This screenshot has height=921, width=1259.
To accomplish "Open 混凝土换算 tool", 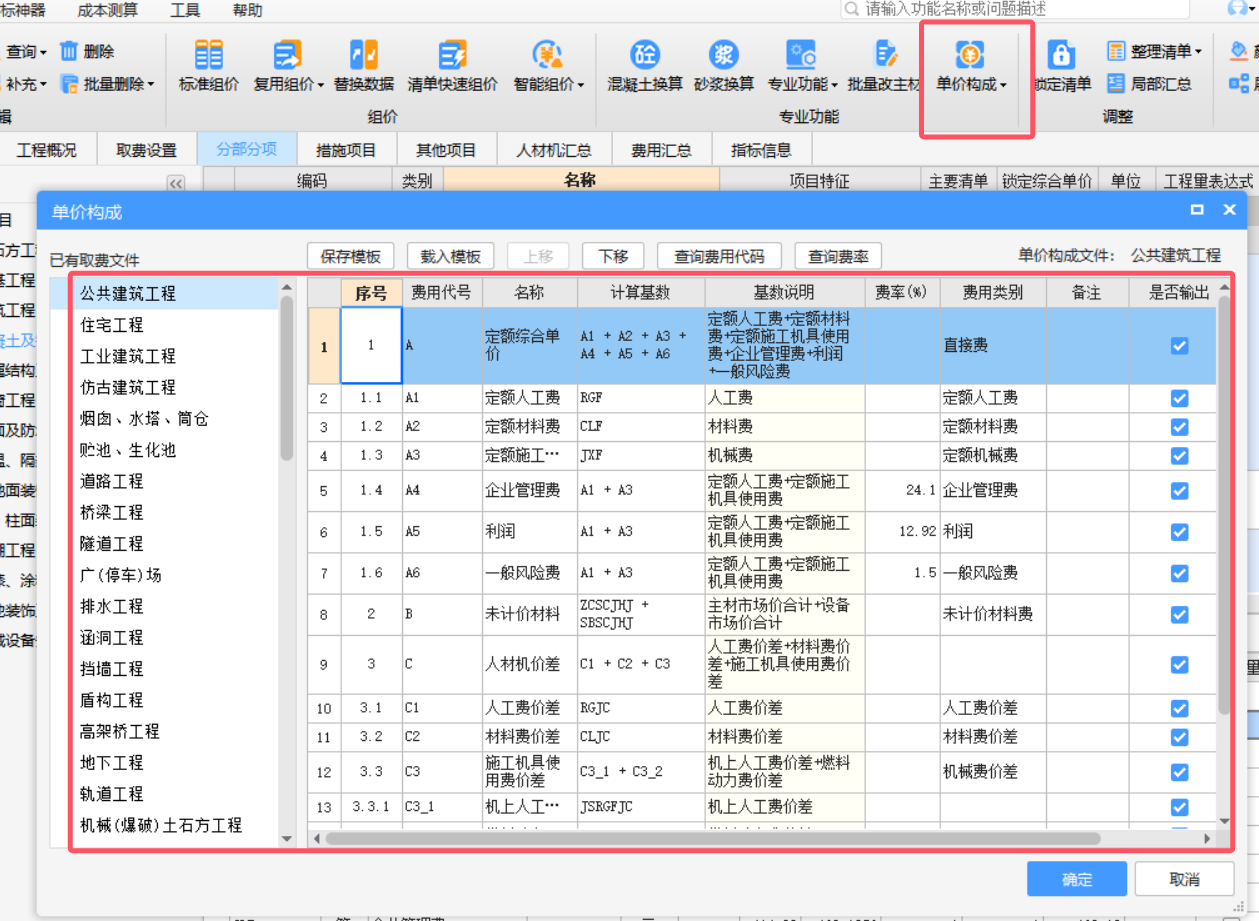I will point(645,54).
